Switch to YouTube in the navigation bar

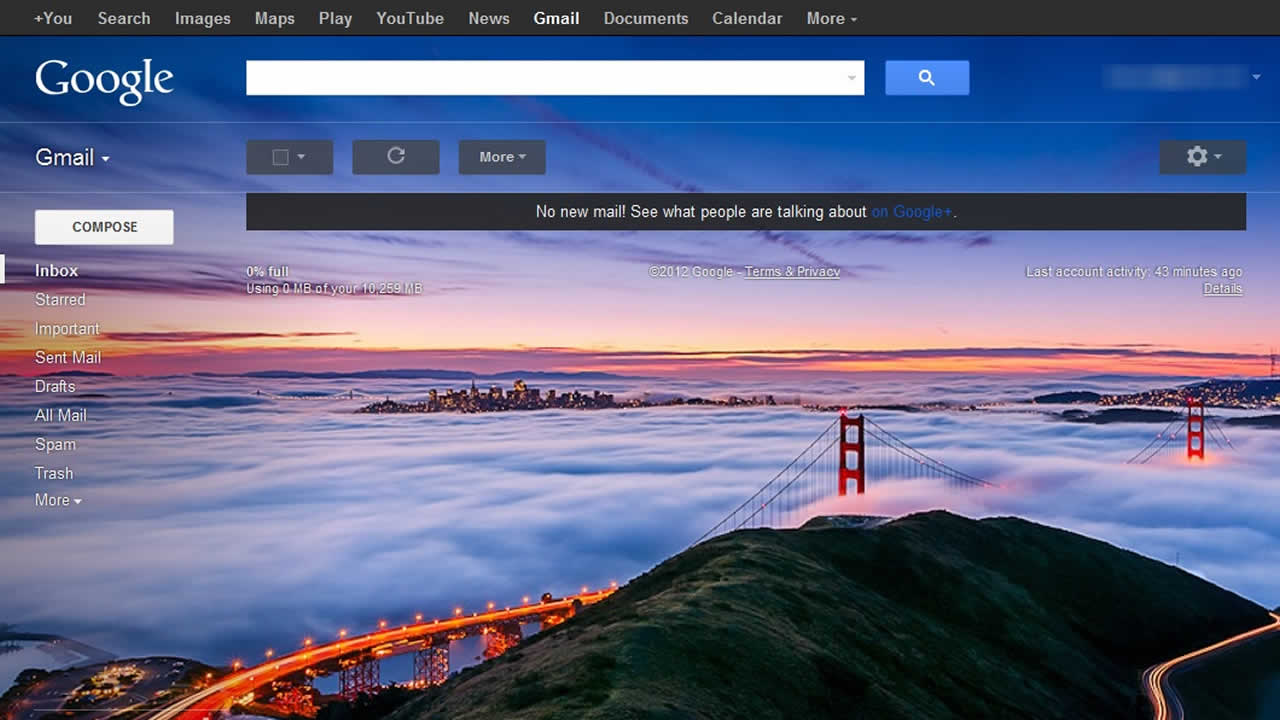(x=409, y=17)
